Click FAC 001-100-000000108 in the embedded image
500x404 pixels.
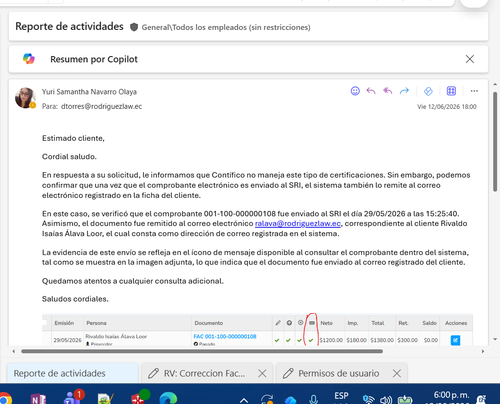(x=225, y=336)
